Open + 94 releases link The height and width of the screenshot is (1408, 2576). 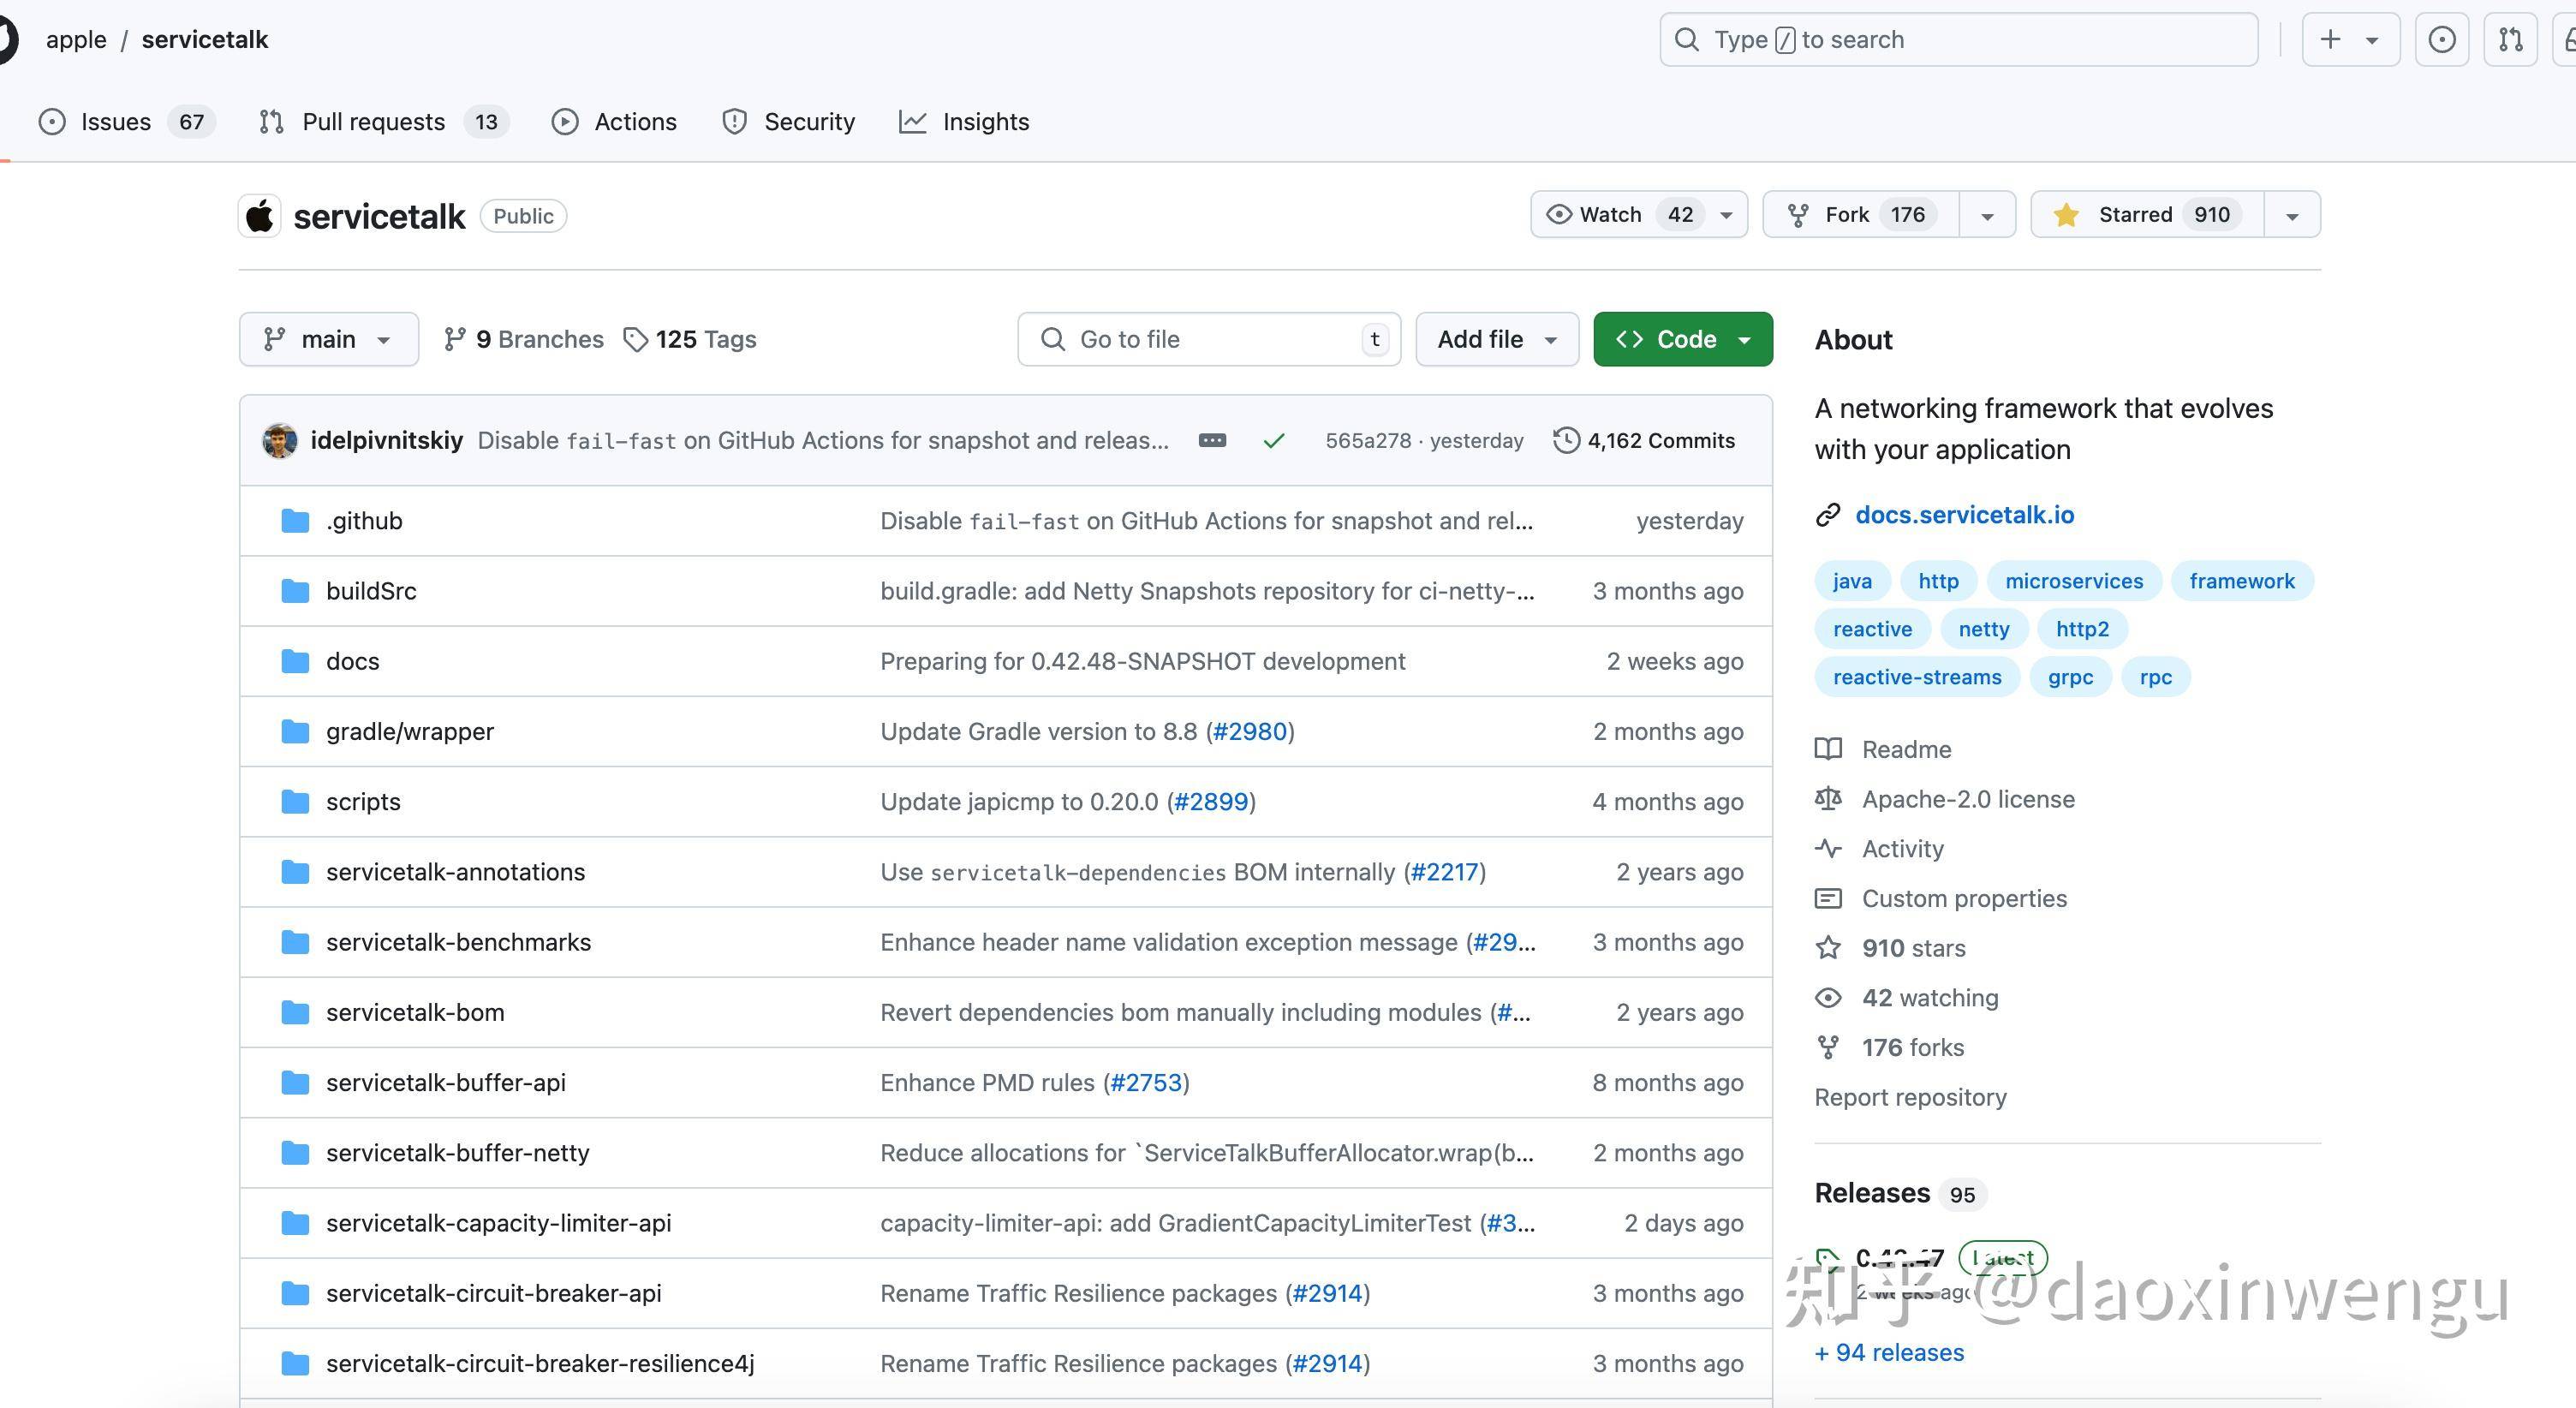pos(1889,1352)
